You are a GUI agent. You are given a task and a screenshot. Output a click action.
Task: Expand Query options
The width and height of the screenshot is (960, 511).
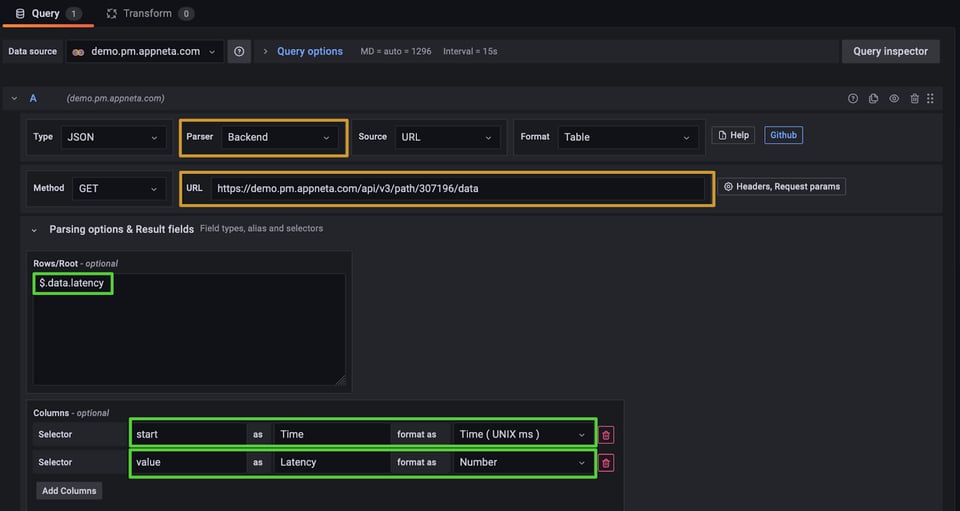pyautogui.click(x=309, y=52)
